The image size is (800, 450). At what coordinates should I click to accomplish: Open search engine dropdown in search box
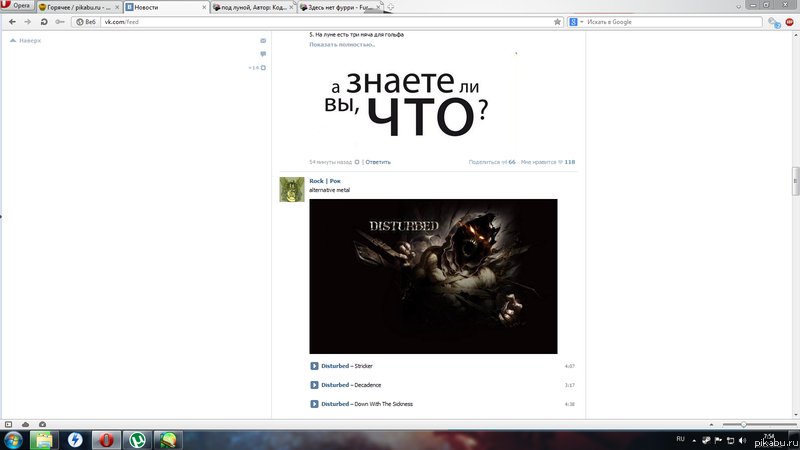(x=577, y=21)
